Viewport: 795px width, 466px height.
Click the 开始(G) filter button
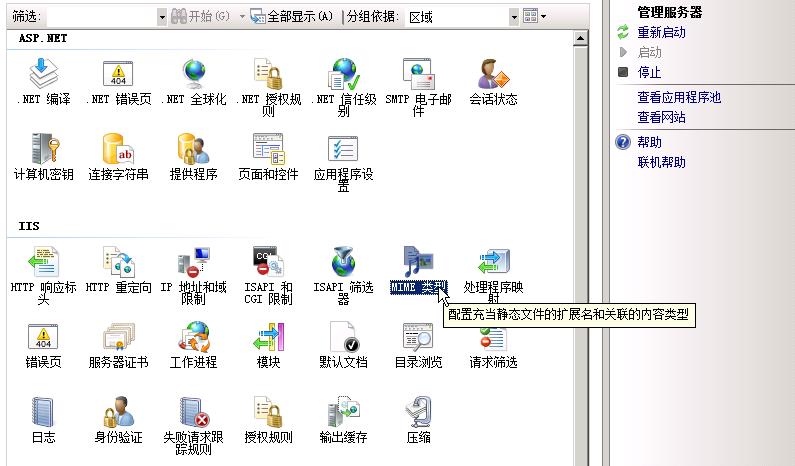pos(200,17)
